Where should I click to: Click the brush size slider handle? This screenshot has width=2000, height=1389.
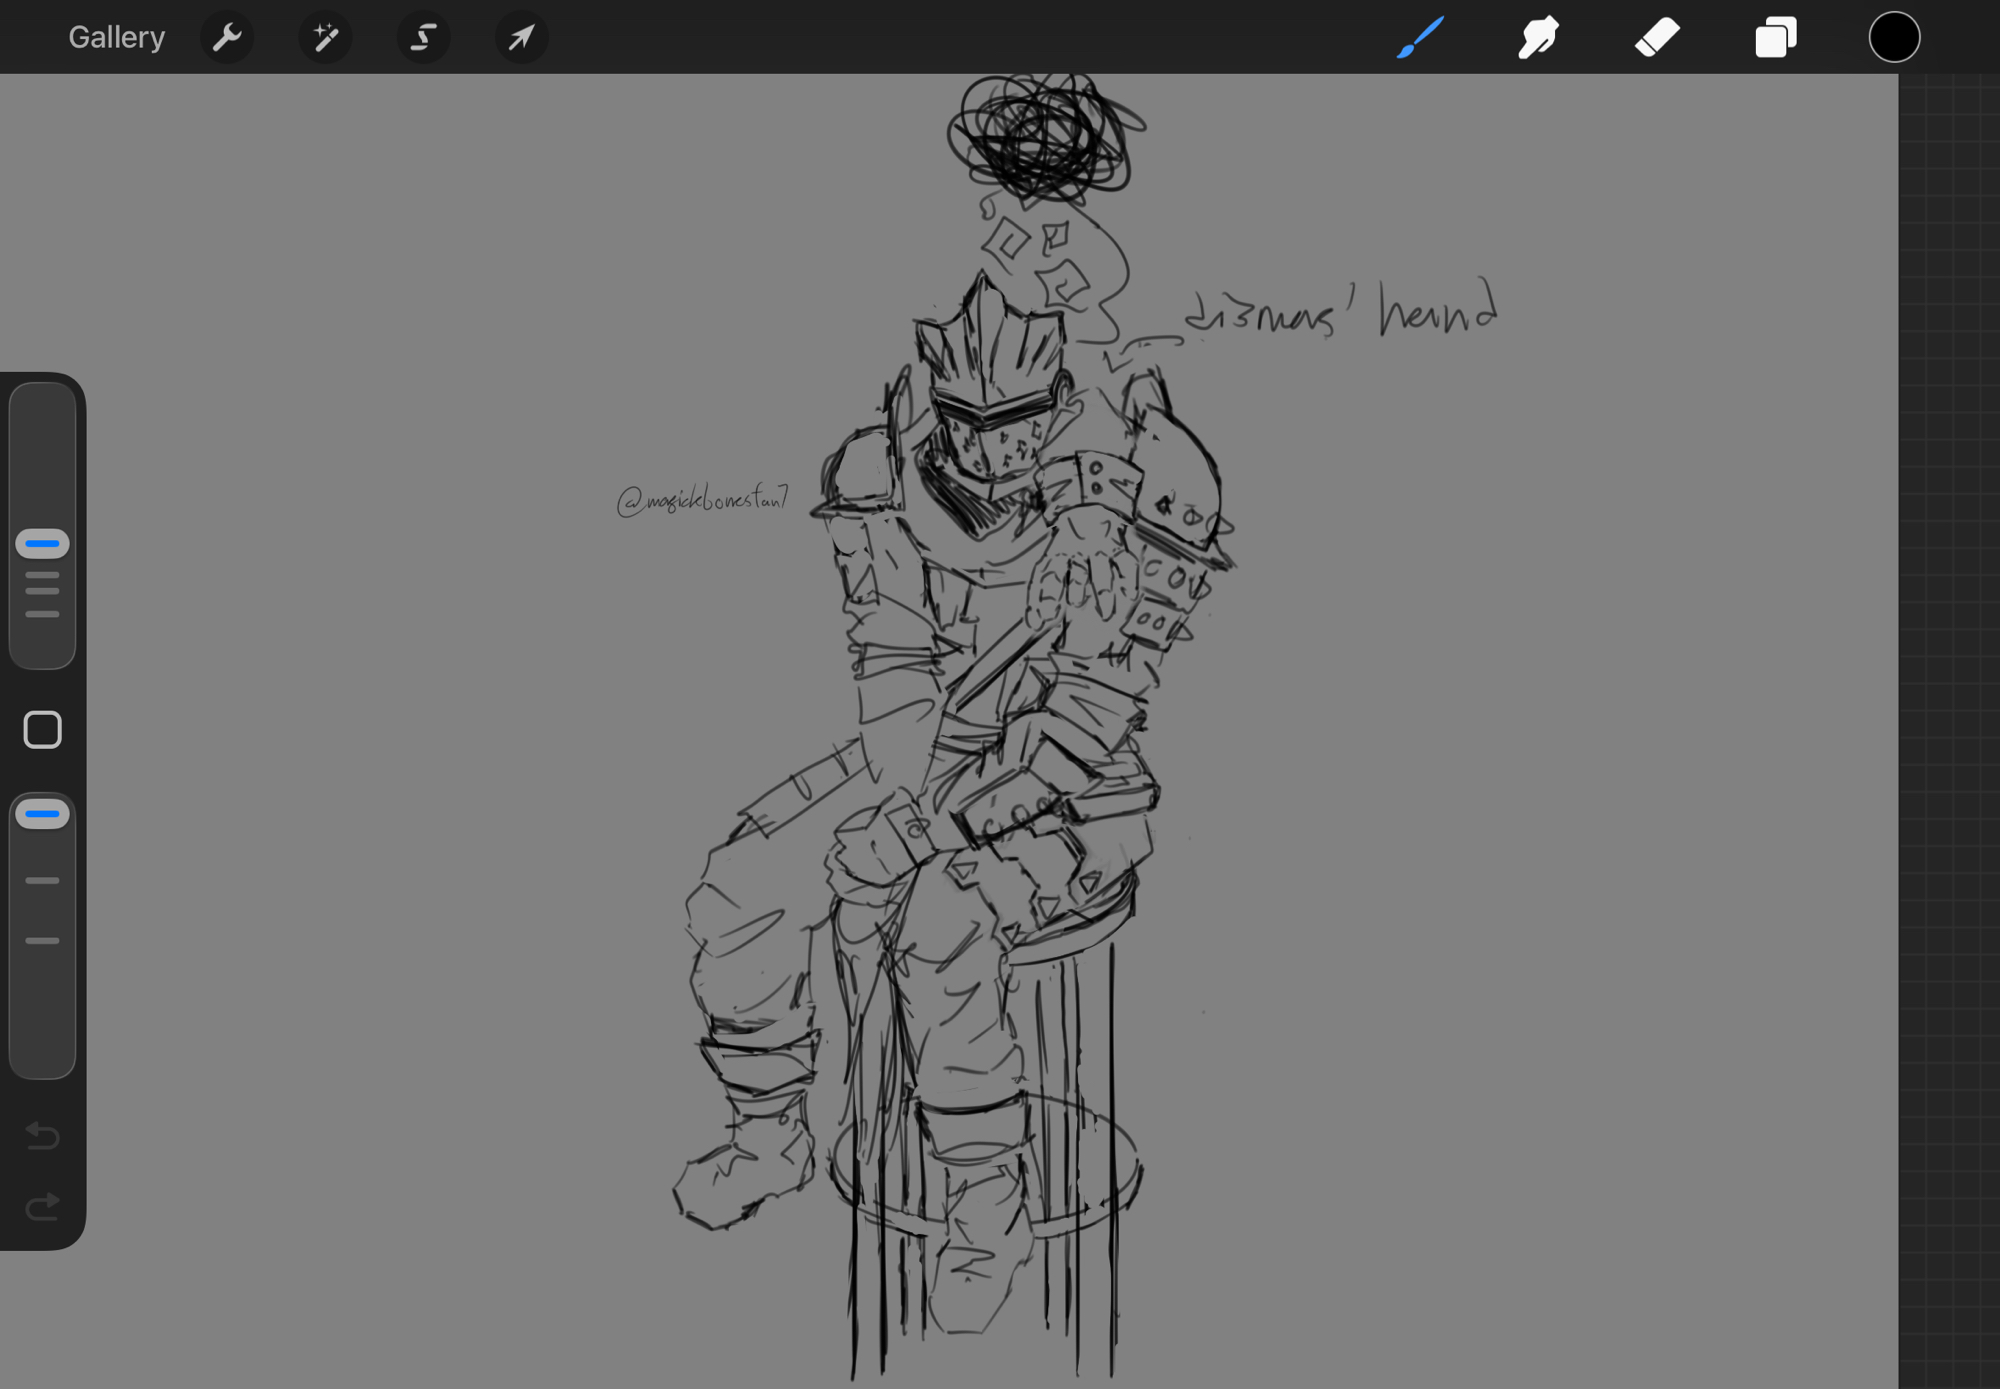coord(42,544)
